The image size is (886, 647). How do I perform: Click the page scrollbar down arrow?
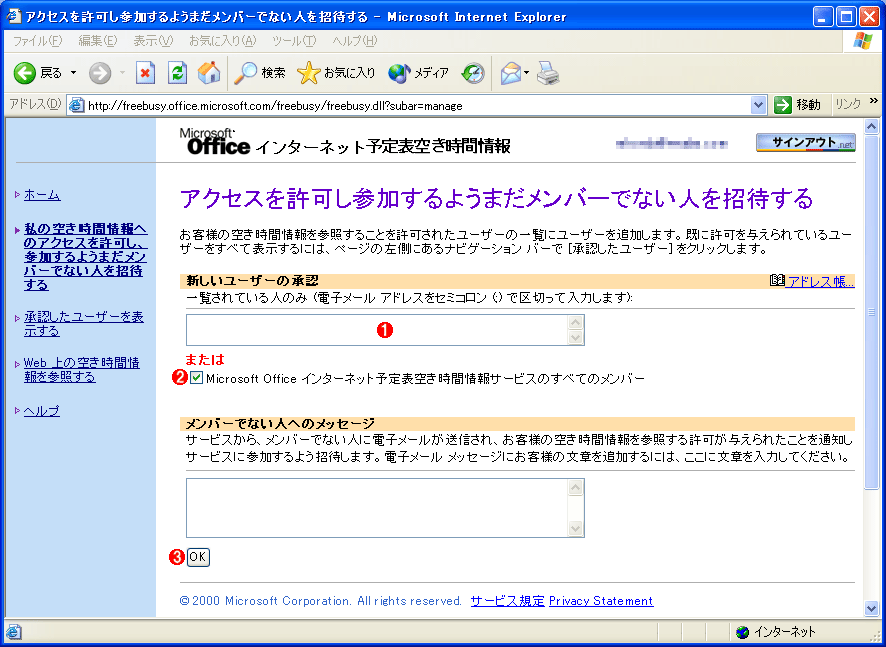coord(872,607)
